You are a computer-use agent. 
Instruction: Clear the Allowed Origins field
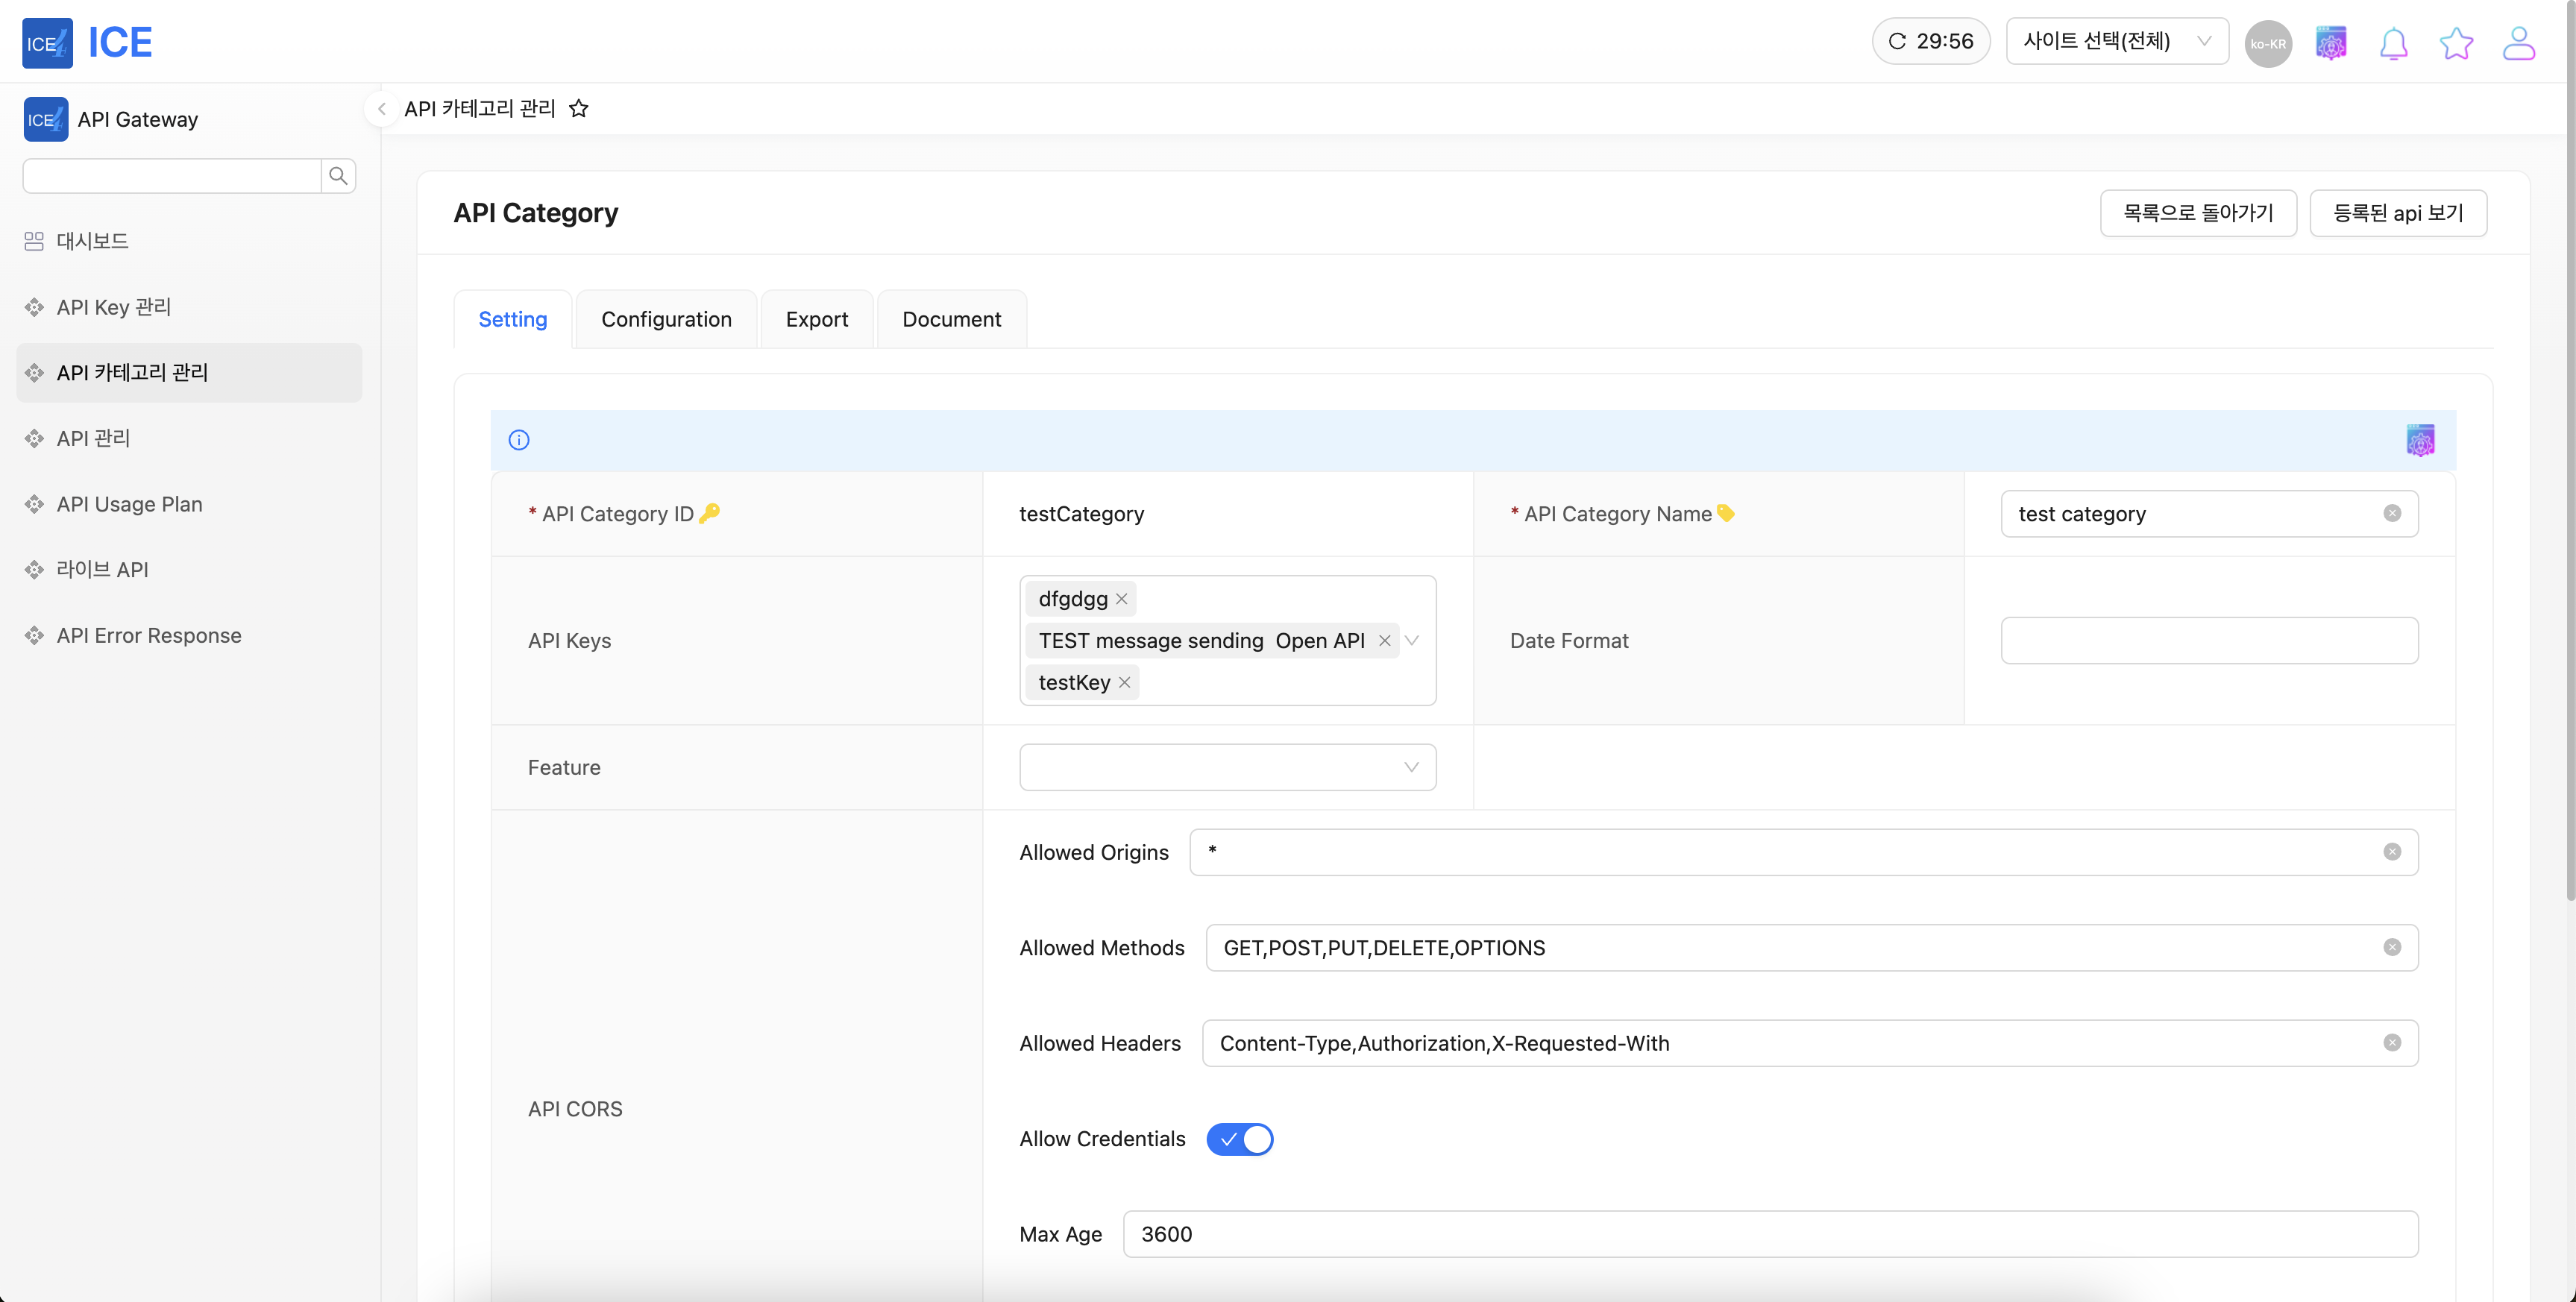[2392, 852]
